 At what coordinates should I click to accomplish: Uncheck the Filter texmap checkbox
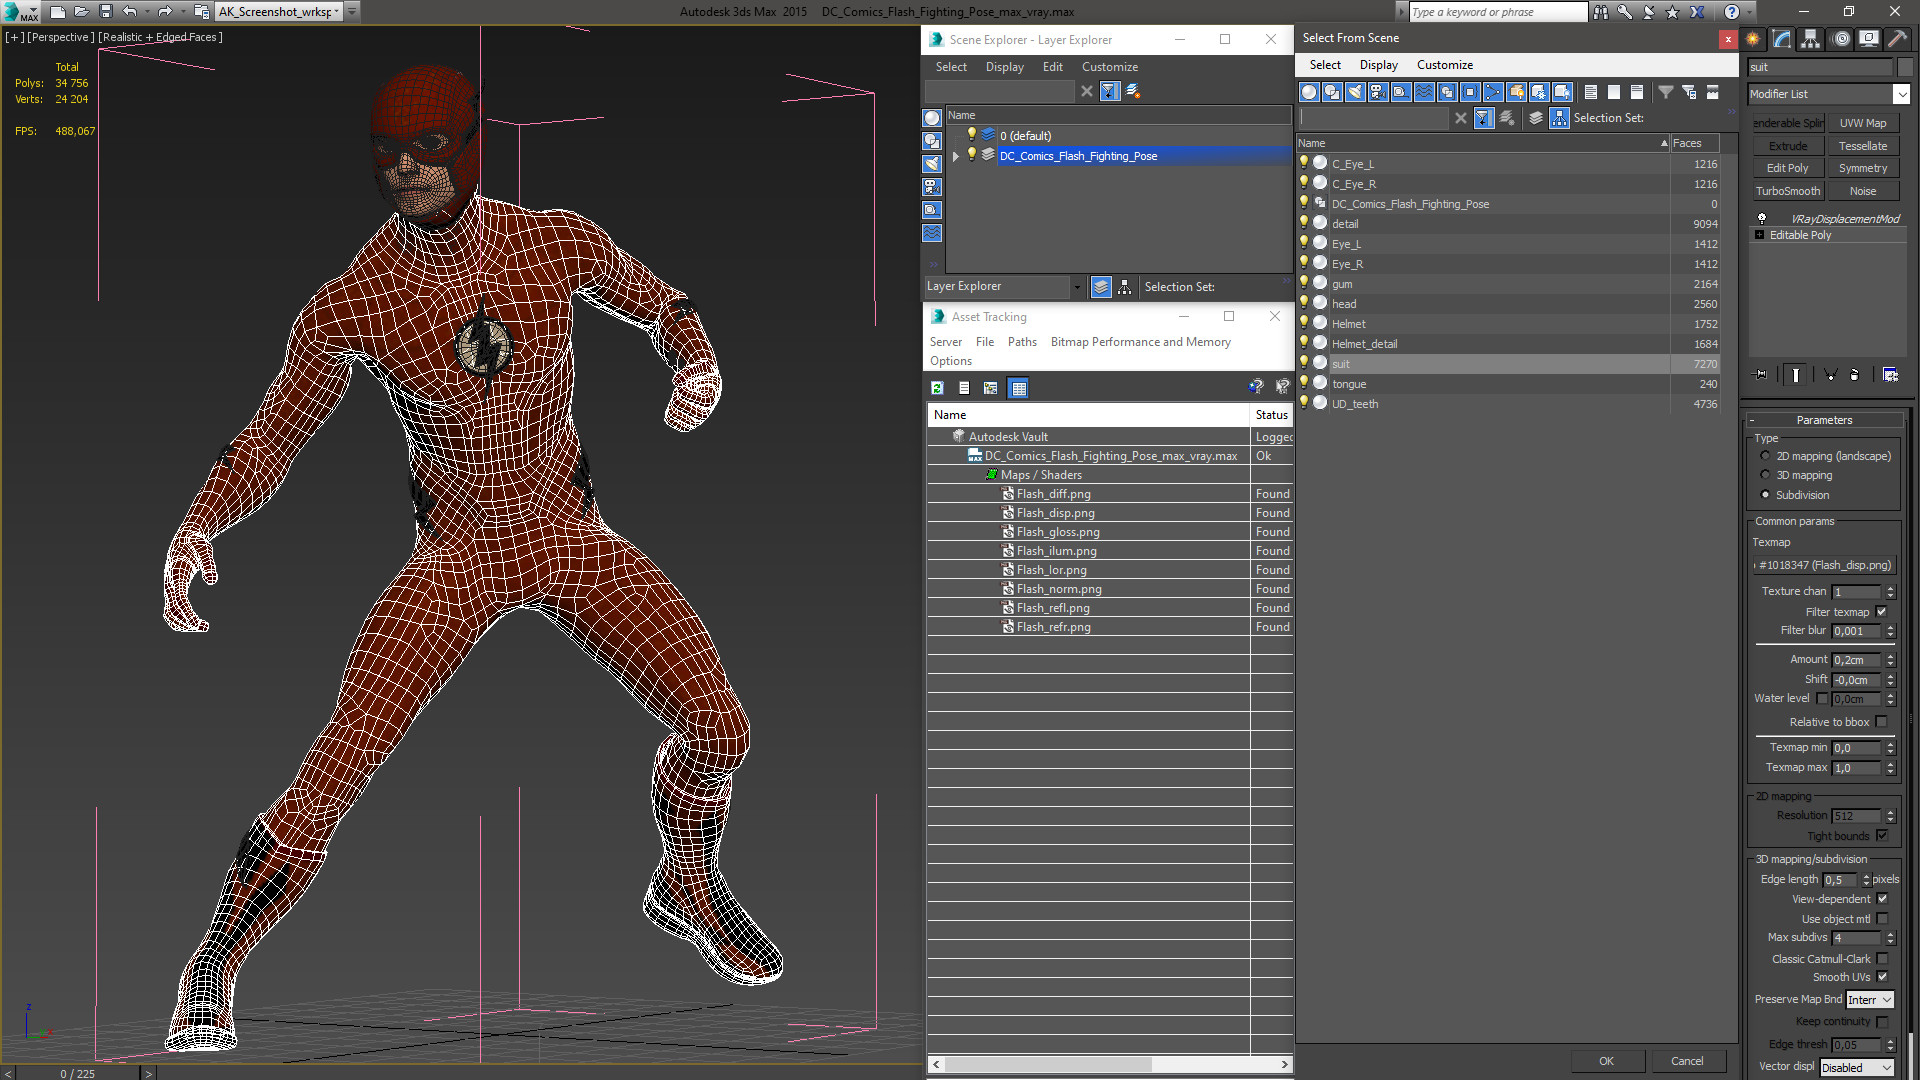coord(1881,612)
